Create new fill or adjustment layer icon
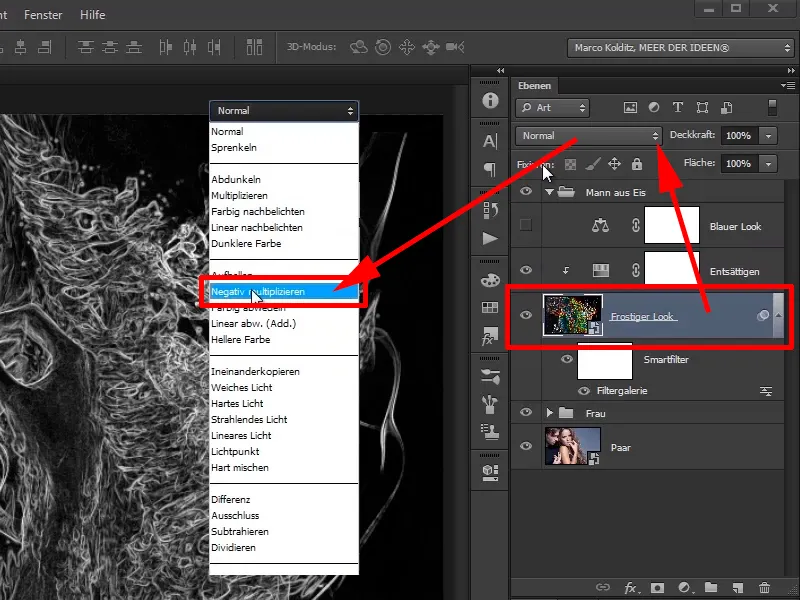The width and height of the screenshot is (800, 600). 685,588
